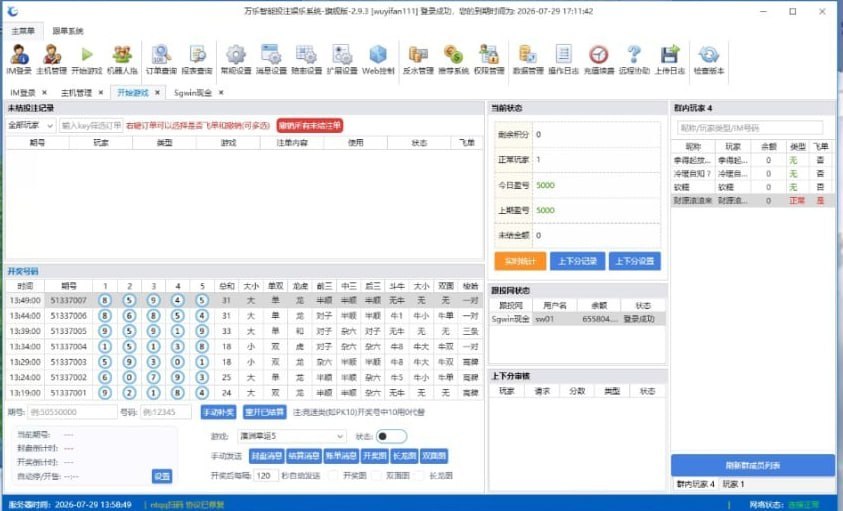This screenshot has width=843, height=511.
Task: Check the 开奖图 auto-send checkbox
Action: (x=333, y=475)
